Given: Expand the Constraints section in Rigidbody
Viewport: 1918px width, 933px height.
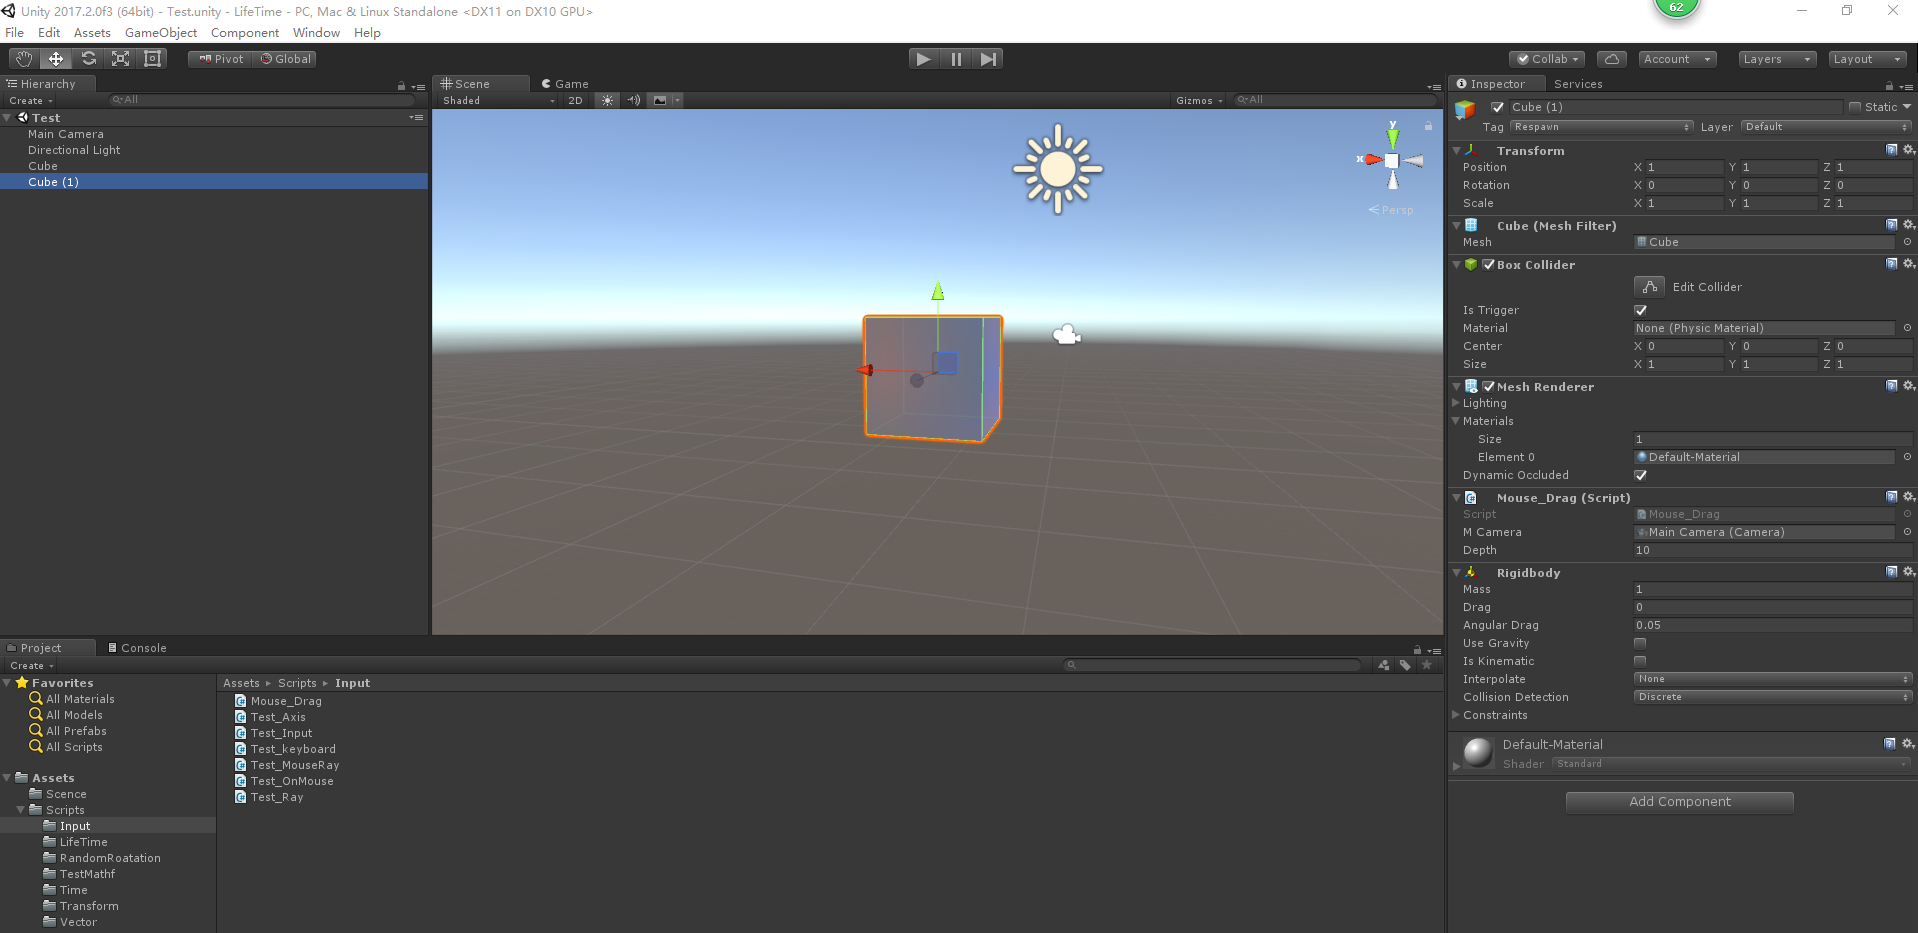Looking at the screenshot, I should click(x=1494, y=715).
